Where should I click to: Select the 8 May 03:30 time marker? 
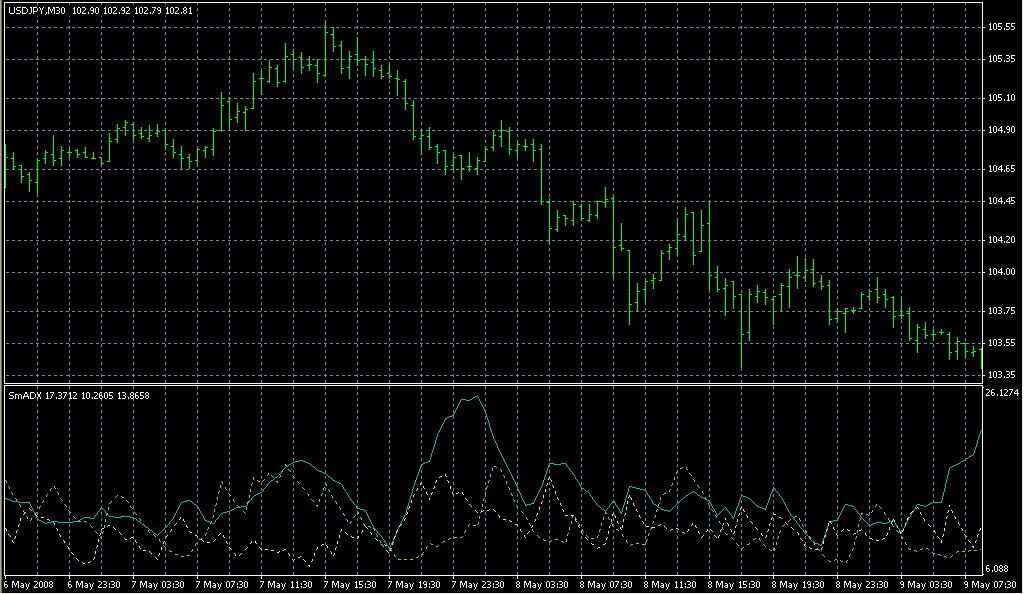pyautogui.click(x=543, y=584)
